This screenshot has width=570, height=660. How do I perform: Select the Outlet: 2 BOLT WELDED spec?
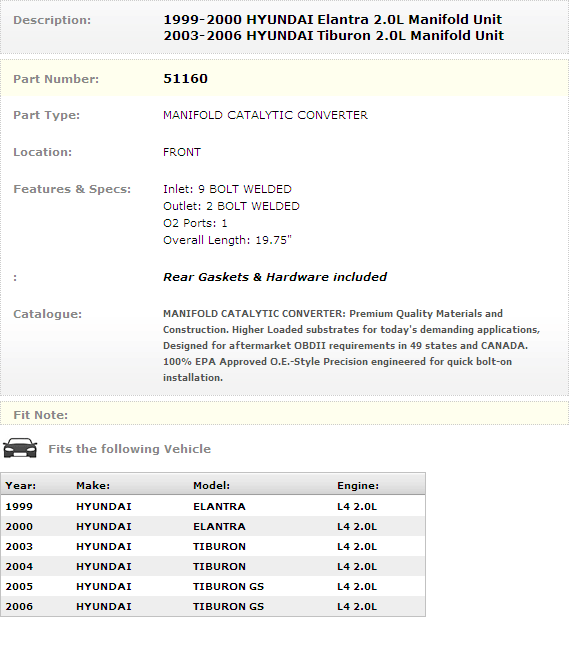click(x=231, y=206)
